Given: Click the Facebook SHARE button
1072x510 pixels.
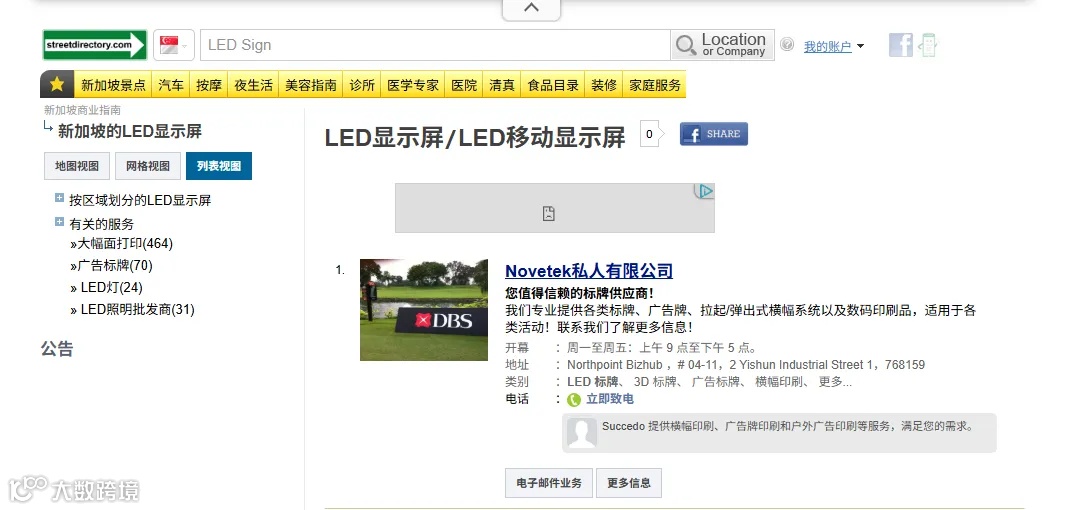Looking at the screenshot, I should tap(714, 134).
